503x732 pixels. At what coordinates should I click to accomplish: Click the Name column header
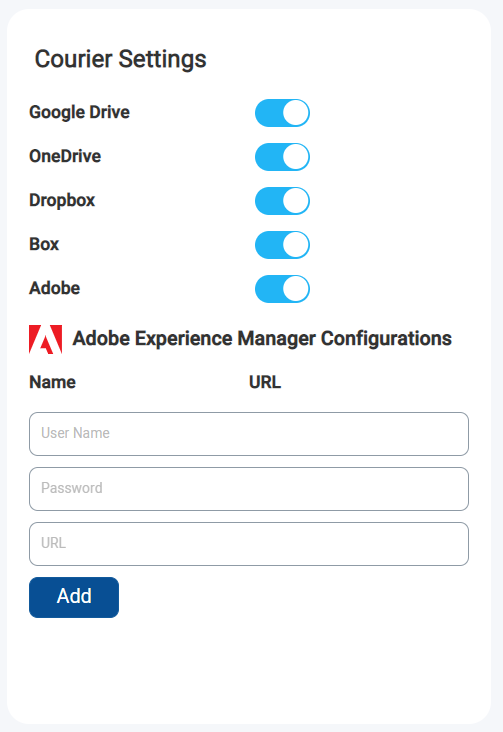coord(52,382)
